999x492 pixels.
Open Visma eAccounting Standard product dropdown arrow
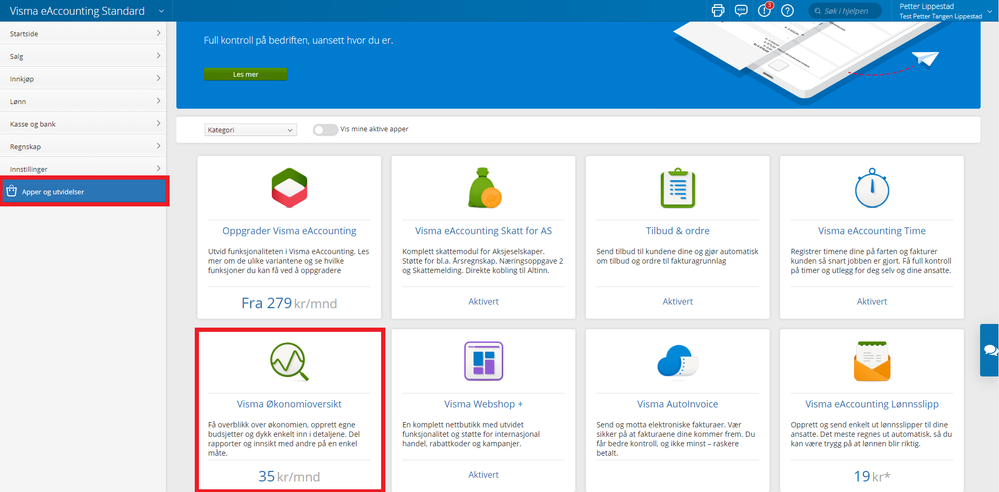[161, 11]
